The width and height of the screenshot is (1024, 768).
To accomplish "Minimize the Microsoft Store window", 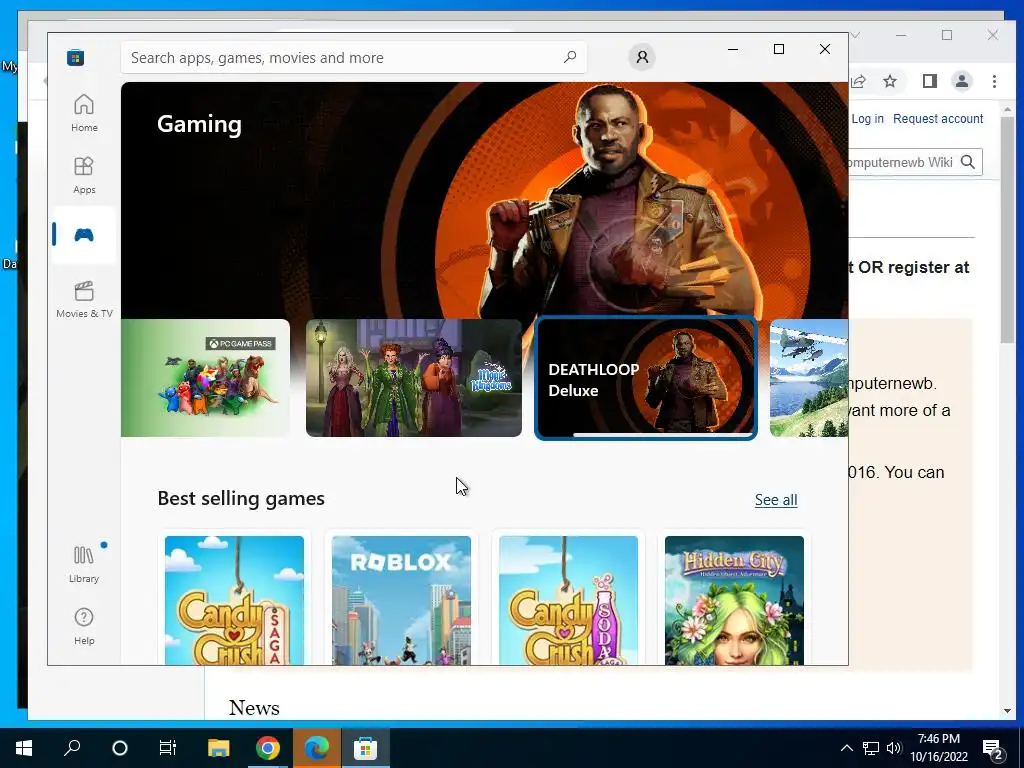I will coord(733,49).
